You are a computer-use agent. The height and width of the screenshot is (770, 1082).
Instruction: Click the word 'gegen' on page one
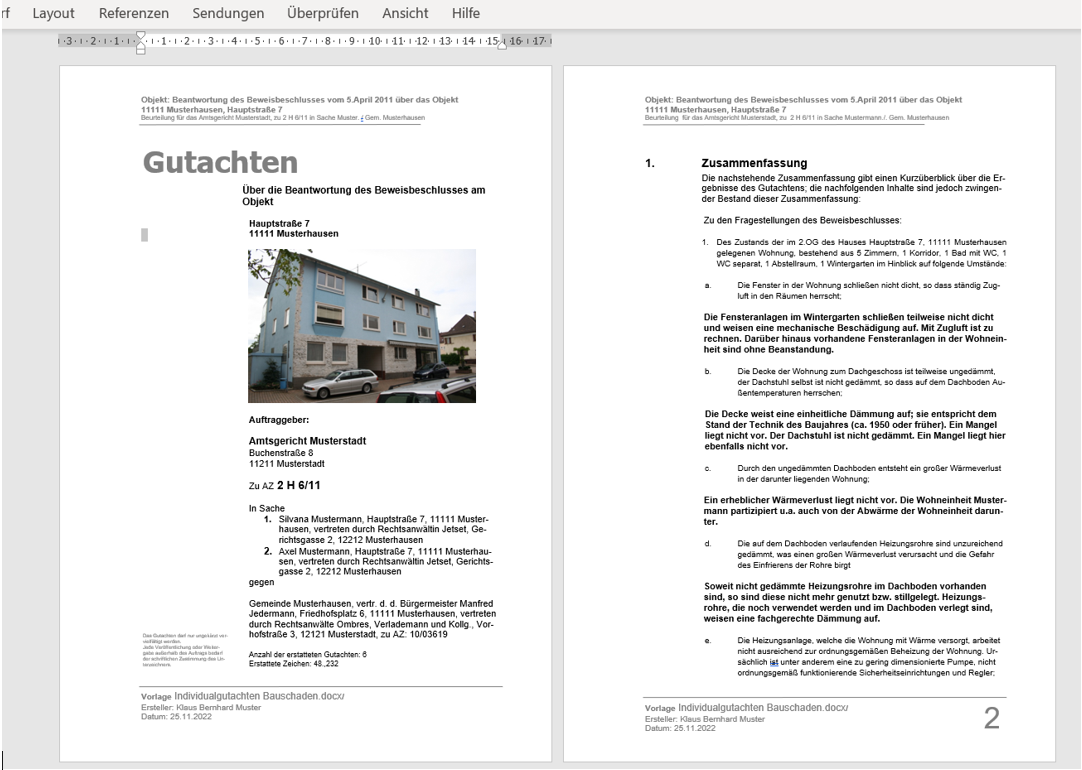262,582
